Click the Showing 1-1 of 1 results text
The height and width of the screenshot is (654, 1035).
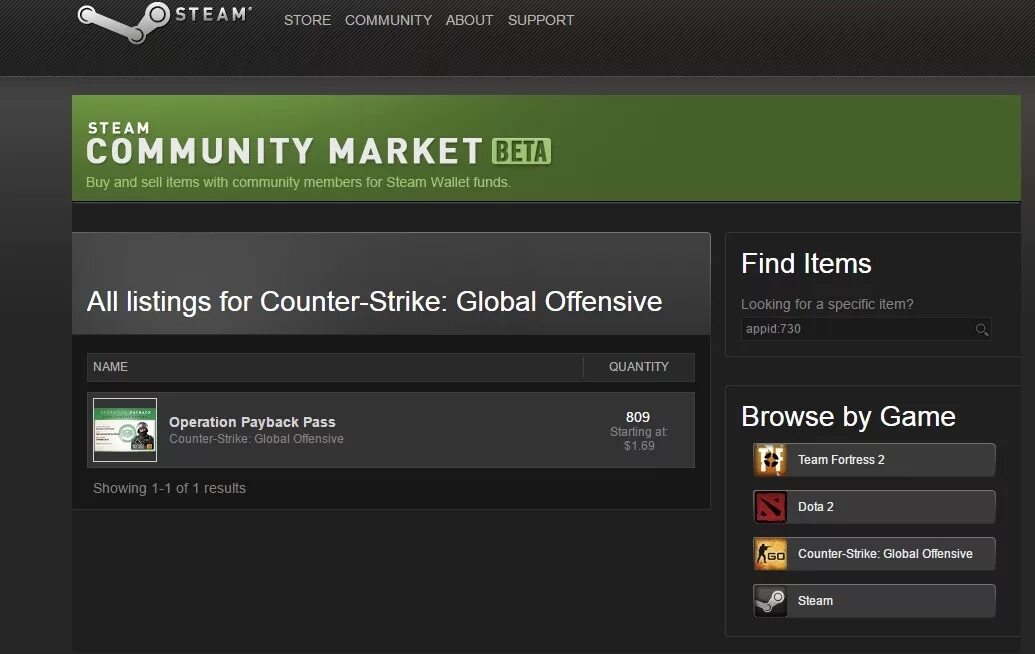tap(169, 488)
